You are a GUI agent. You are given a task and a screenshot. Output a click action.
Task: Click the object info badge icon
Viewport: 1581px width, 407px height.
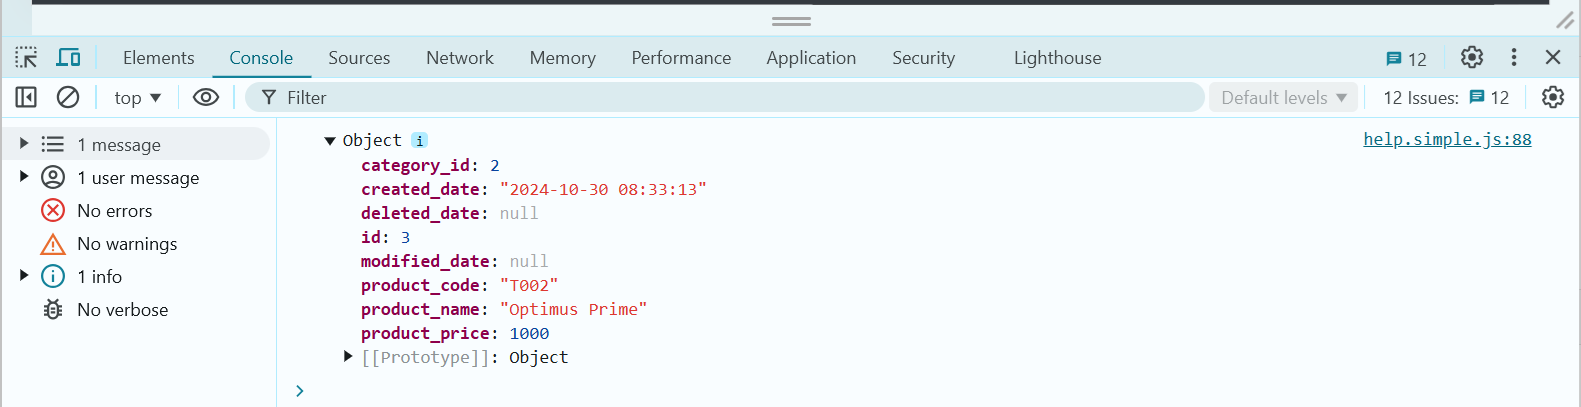pyautogui.click(x=420, y=141)
